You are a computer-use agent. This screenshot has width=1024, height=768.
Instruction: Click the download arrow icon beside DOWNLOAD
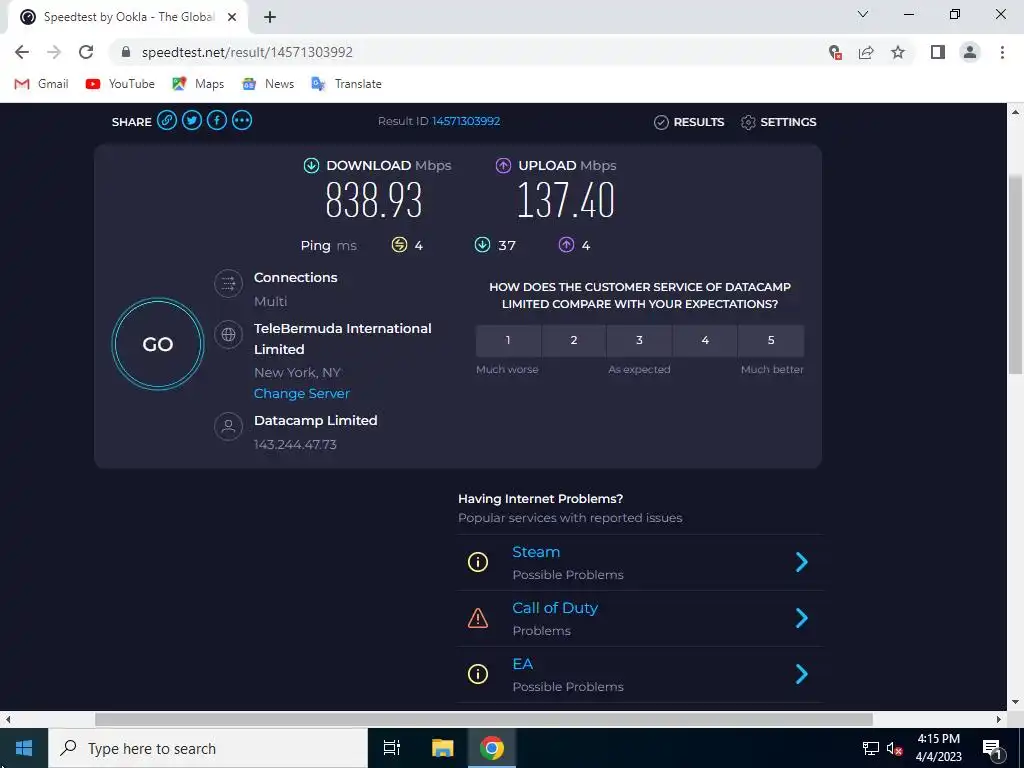point(312,166)
